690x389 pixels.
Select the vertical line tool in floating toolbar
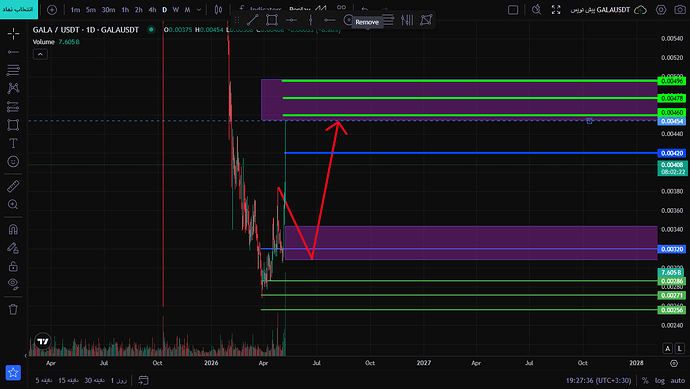point(310,20)
